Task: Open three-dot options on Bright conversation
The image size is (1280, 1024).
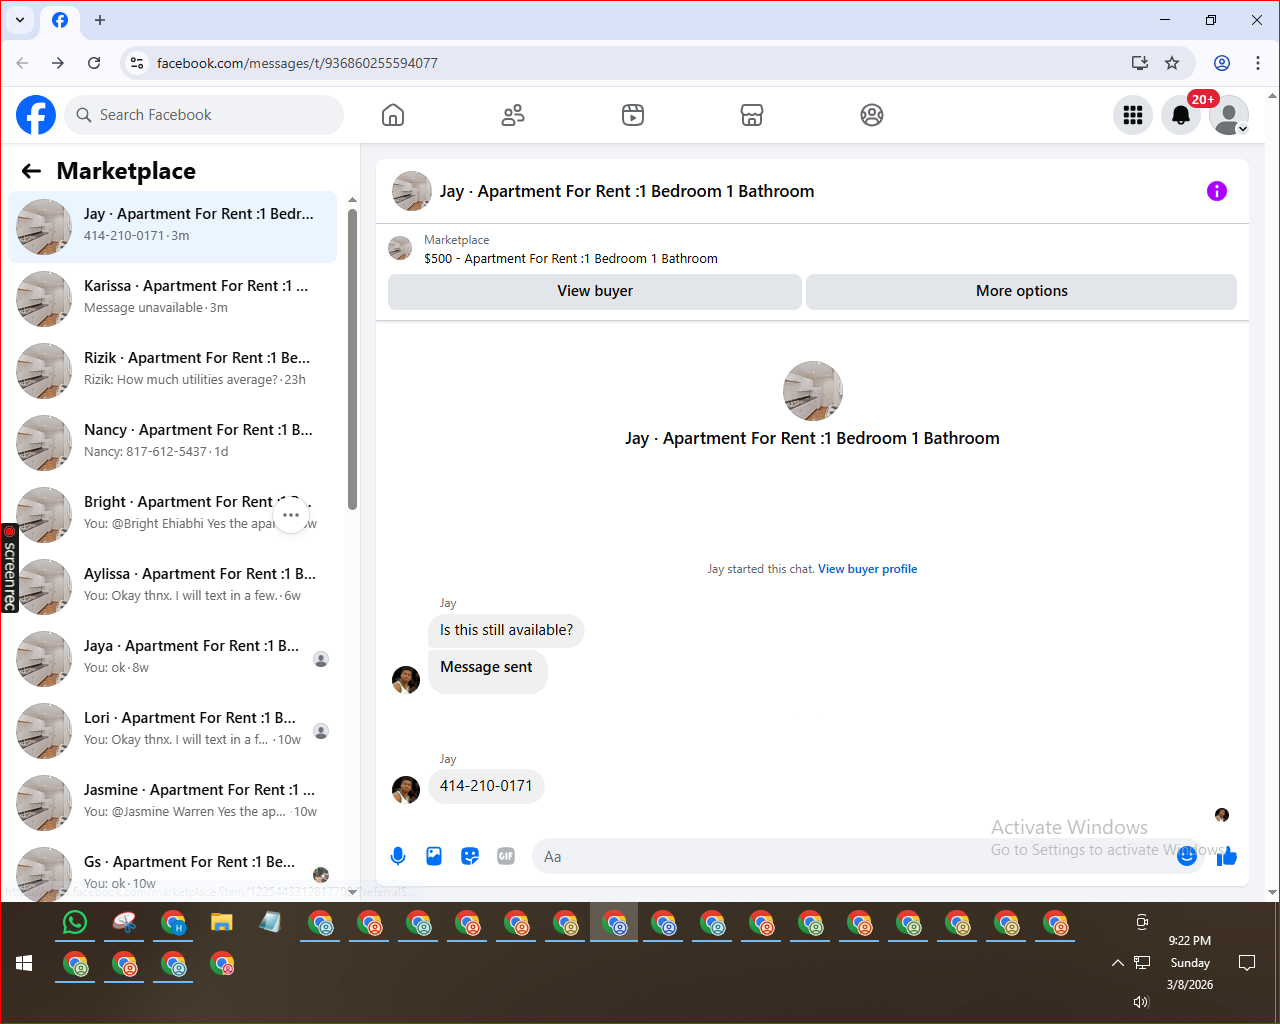Action: [291, 515]
